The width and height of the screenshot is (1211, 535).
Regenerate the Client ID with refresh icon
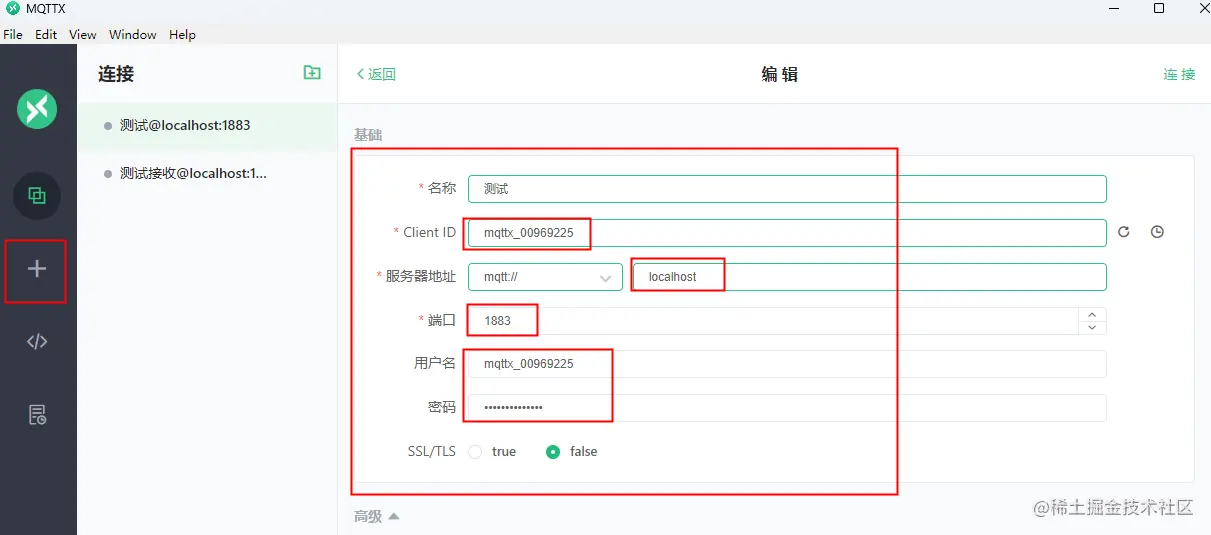point(1123,232)
